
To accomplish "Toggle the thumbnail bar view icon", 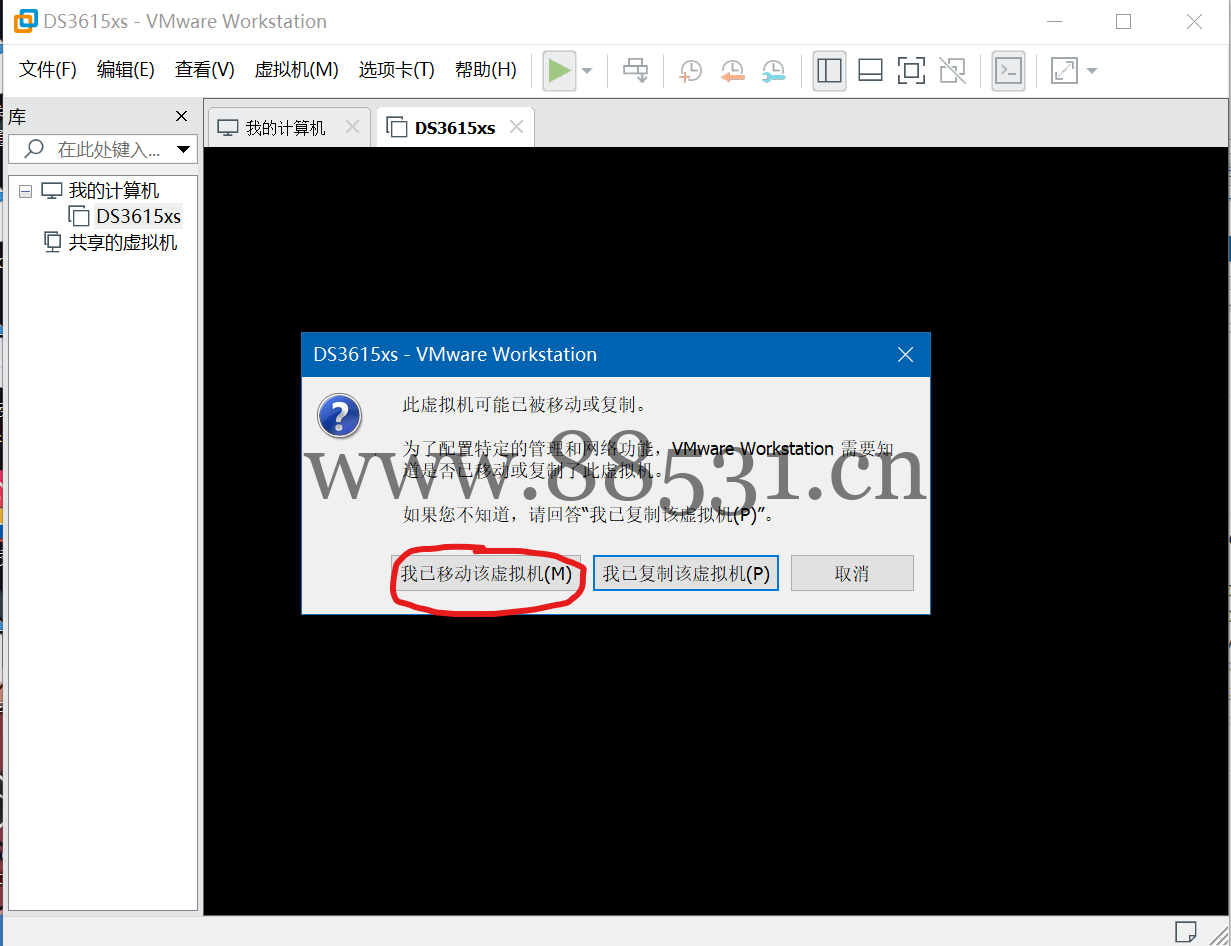I will (x=870, y=71).
